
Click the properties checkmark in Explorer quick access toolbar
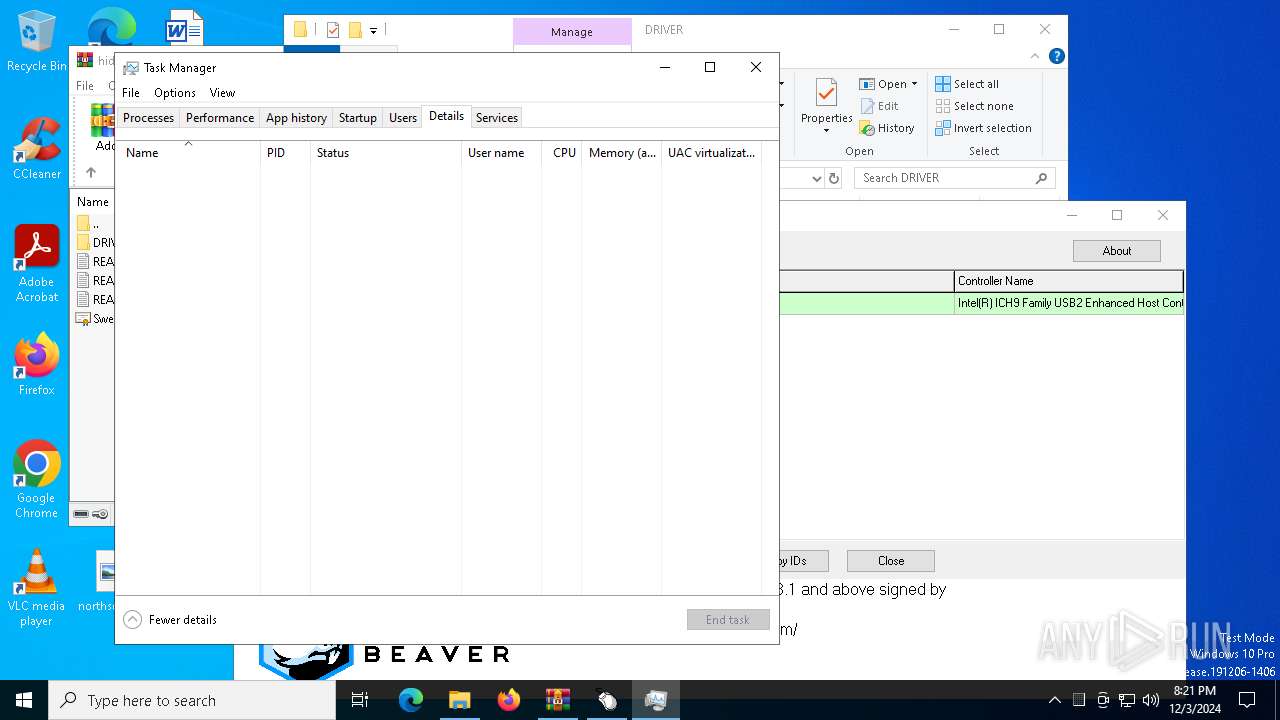click(333, 30)
